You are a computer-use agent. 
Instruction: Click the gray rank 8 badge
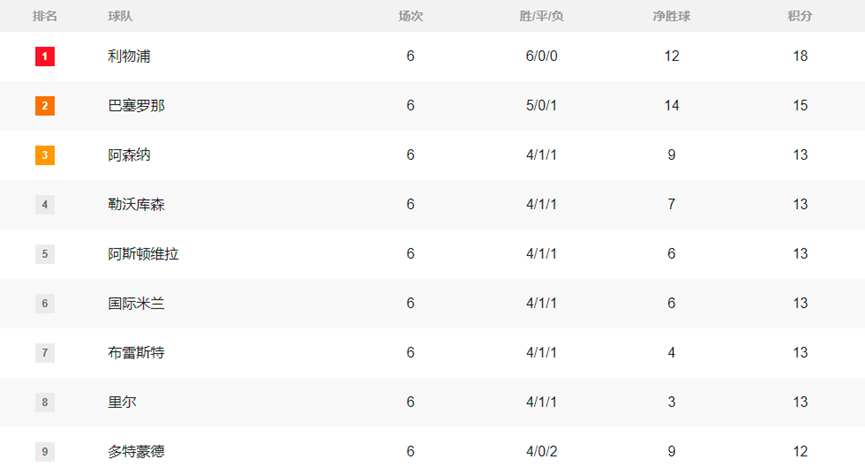tap(45, 402)
